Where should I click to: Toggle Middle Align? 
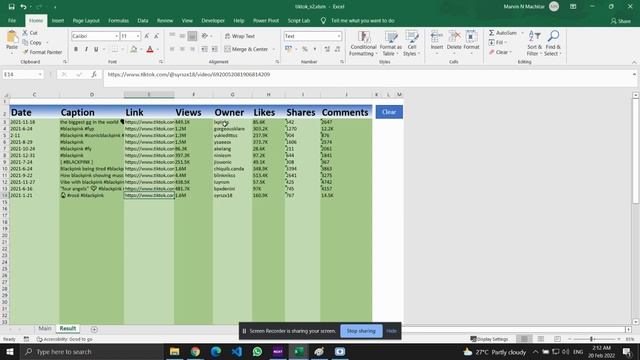(182, 36)
